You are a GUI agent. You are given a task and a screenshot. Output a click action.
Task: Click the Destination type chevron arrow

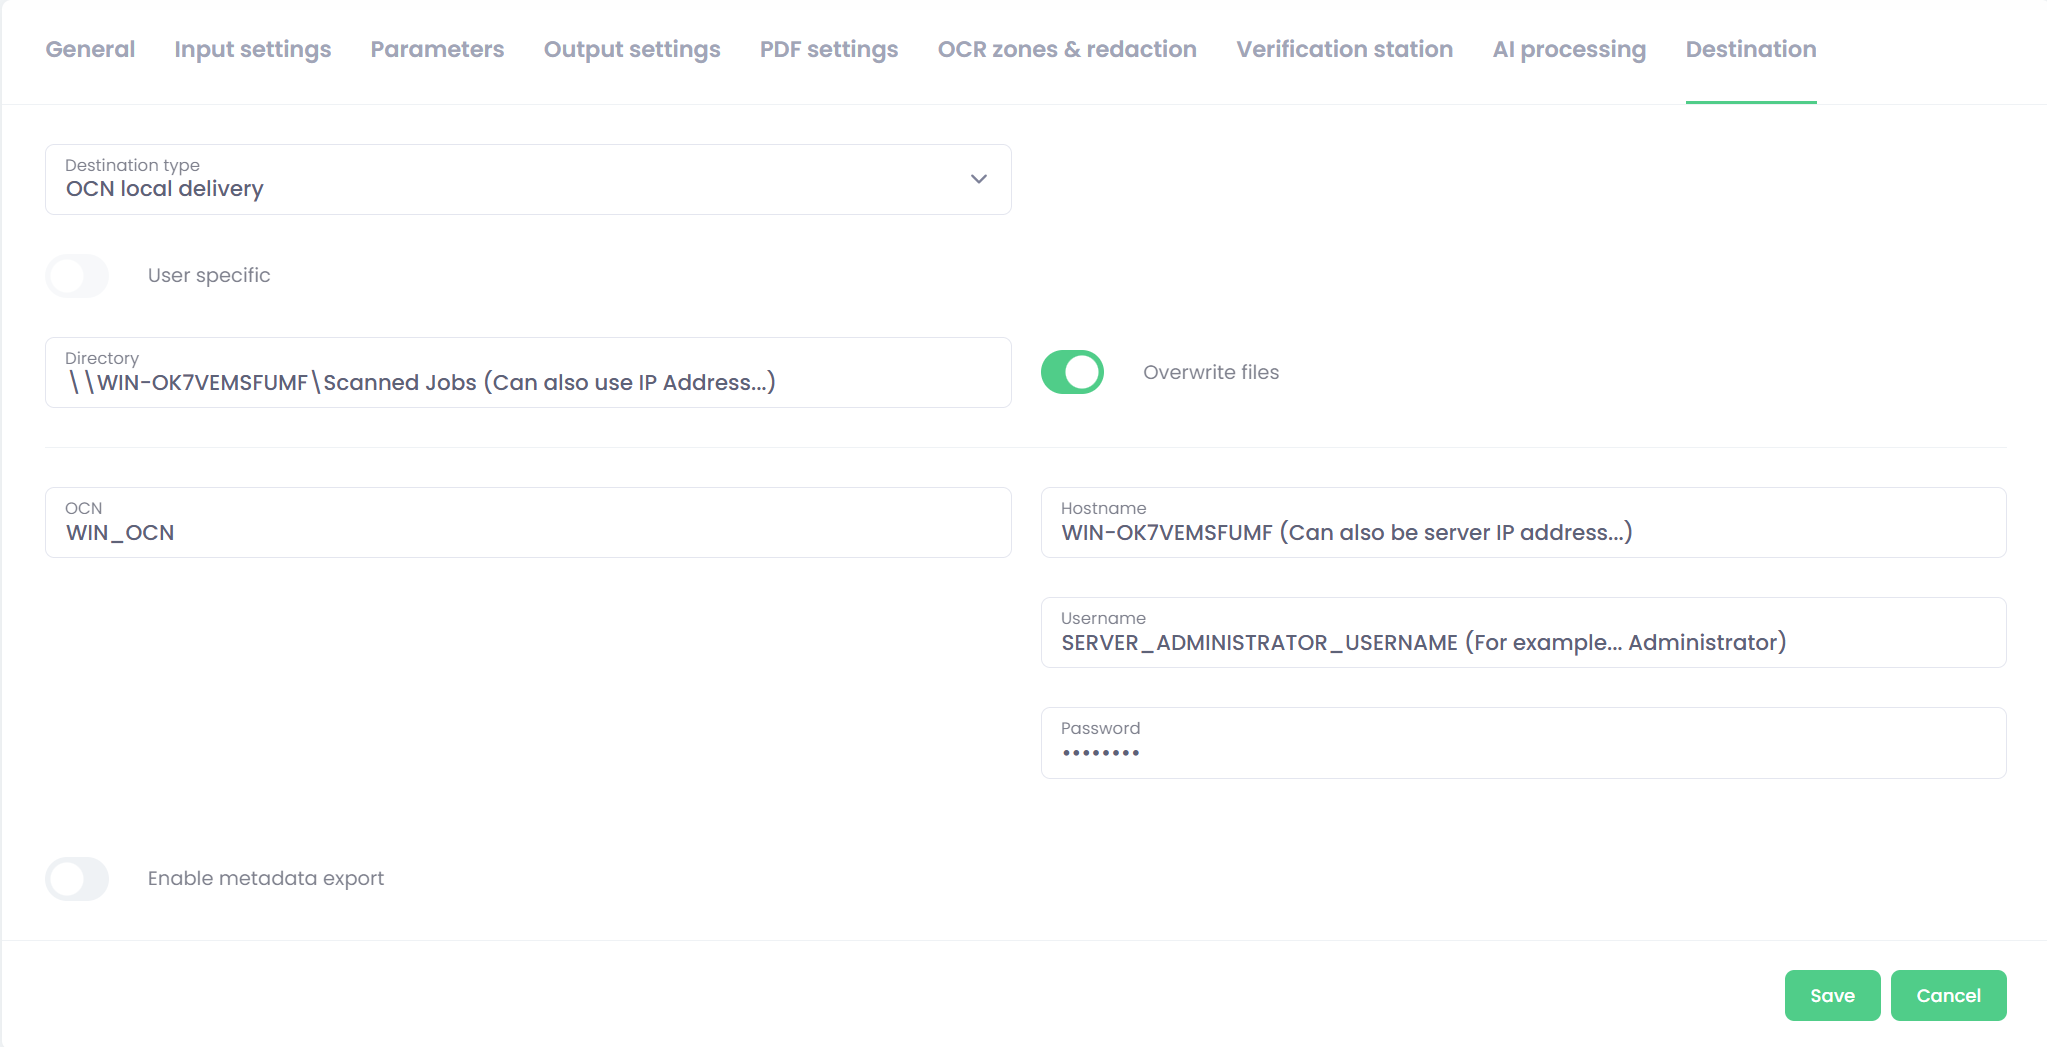click(x=979, y=179)
